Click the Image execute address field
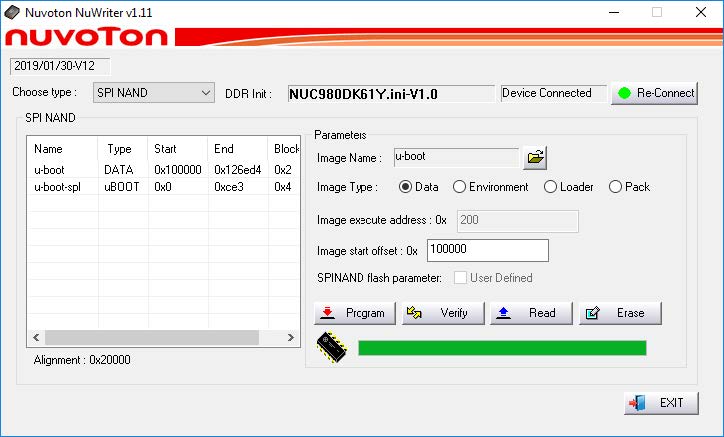The width and height of the screenshot is (724, 437). [x=518, y=221]
